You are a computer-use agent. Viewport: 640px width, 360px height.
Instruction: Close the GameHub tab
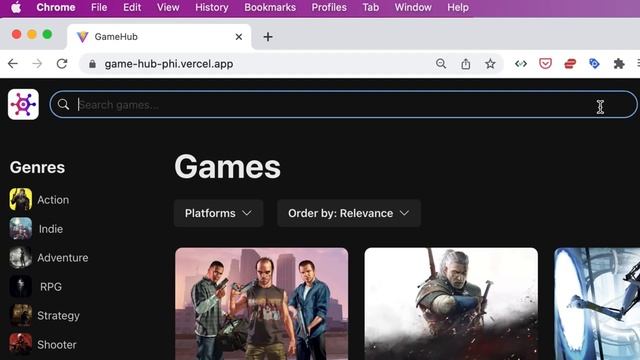click(239, 37)
